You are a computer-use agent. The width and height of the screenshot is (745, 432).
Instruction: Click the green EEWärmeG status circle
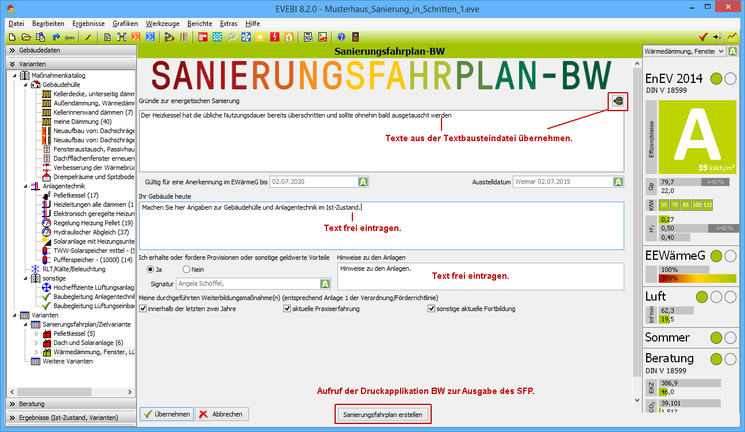[716, 256]
